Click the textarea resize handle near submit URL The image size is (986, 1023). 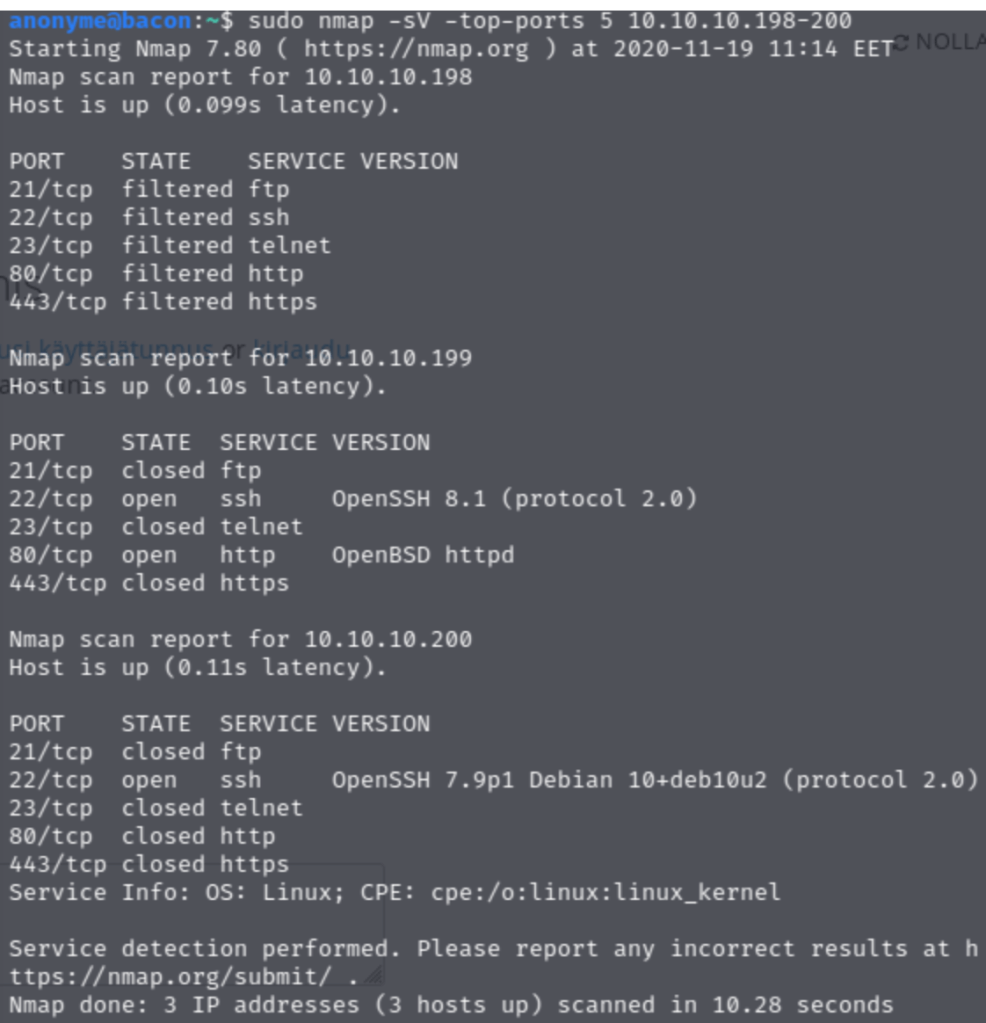click(374, 977)
